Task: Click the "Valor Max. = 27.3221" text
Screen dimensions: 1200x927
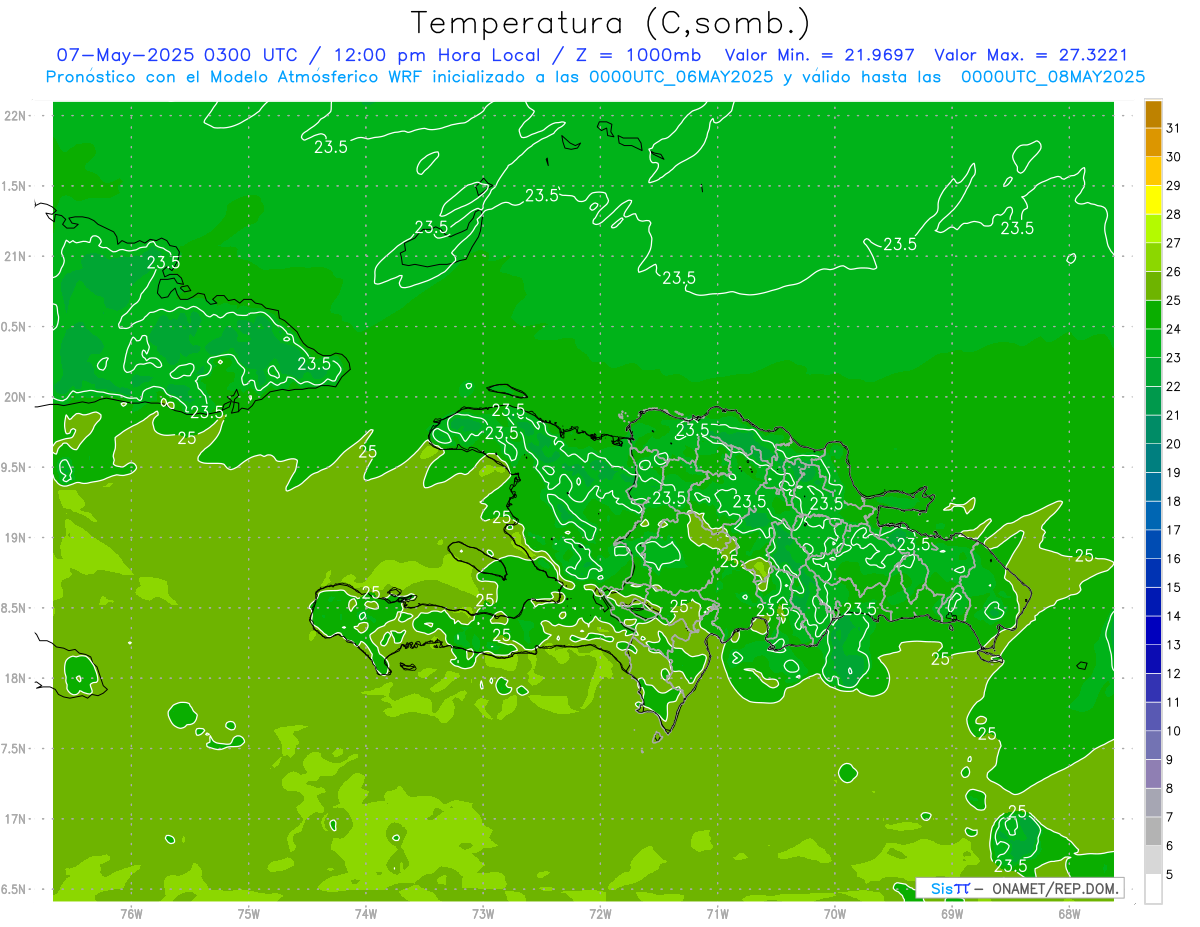Action: pyautogui.click(x=1032, y=55)
